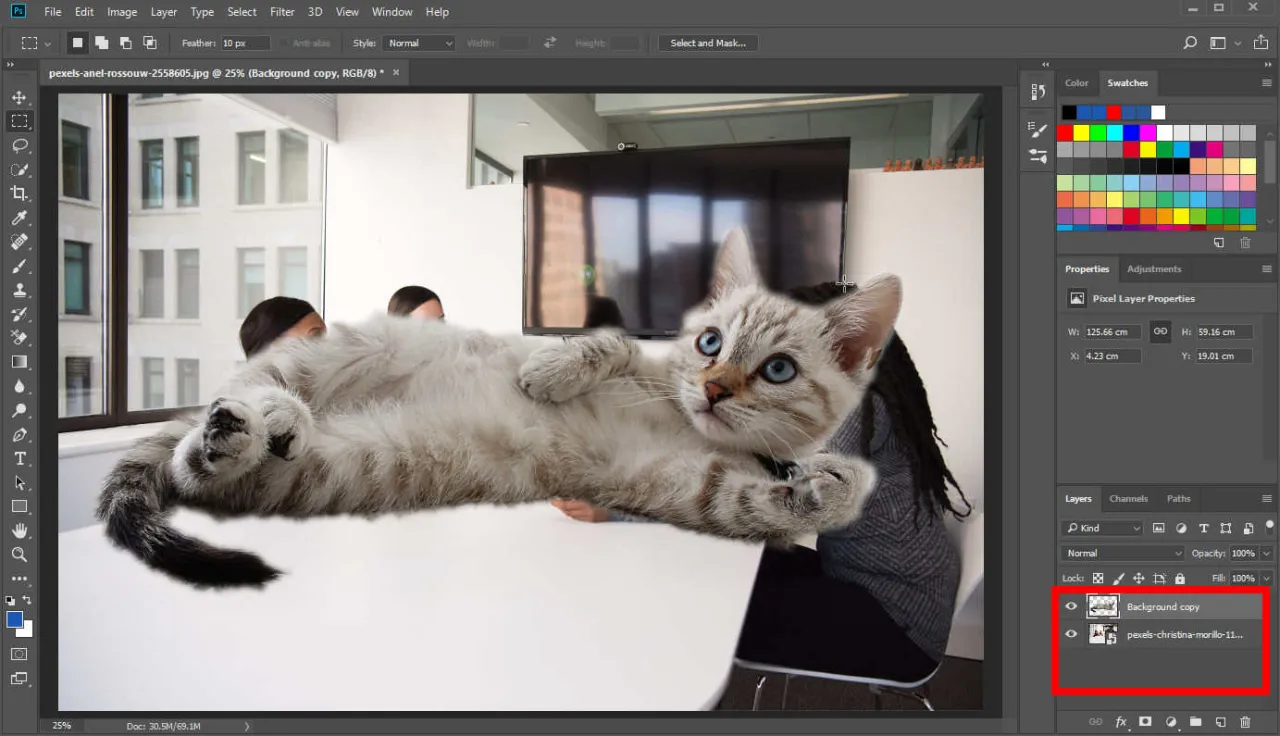The image size is (1280, 736).
Task: Click the Feather input field
Action: pyautogui.click(x=245, y=43)
